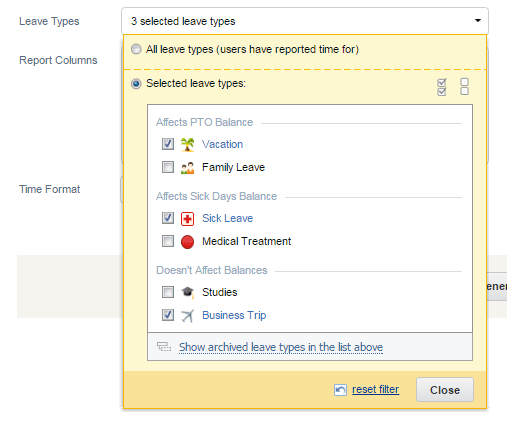Click the 3 selected leave types field
The height and width of the screenshot is (425, 507).
(x=305, y=21)
